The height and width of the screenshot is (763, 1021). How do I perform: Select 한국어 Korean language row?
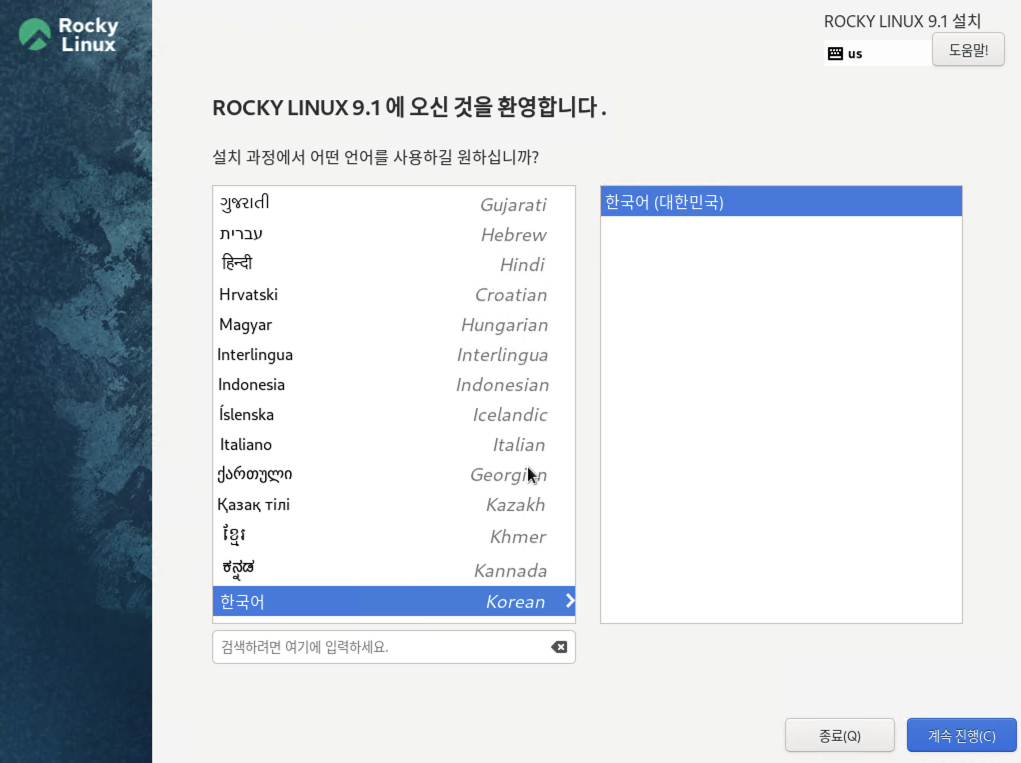(393, 601)
